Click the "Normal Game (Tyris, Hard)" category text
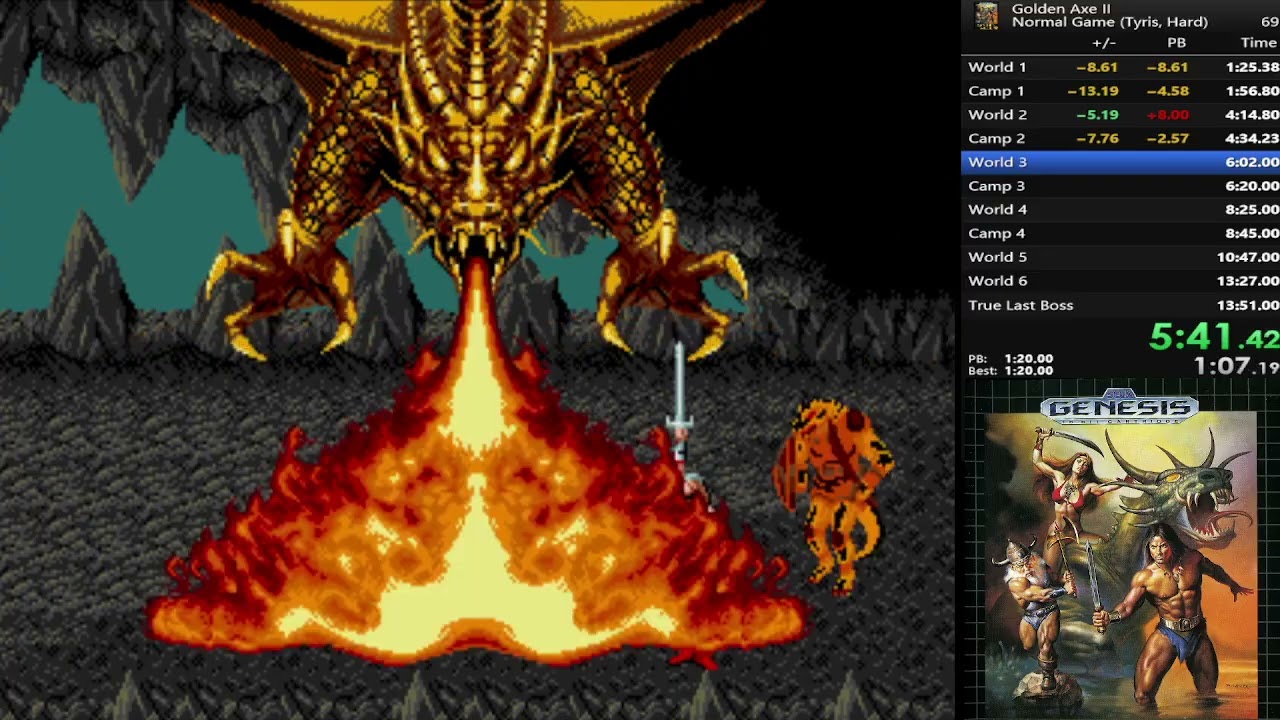1280x720 pixels. tap(1109, 22)
